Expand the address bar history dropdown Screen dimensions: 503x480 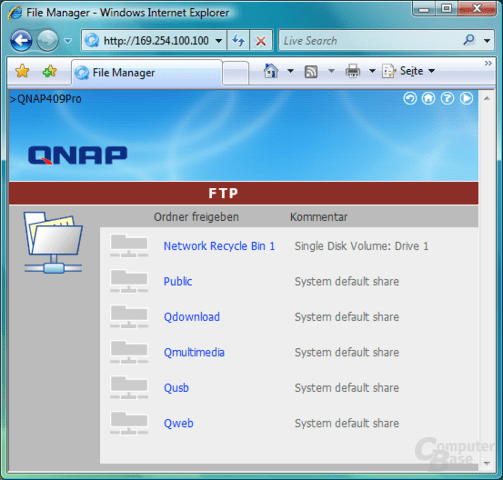(x=219, y=41)
